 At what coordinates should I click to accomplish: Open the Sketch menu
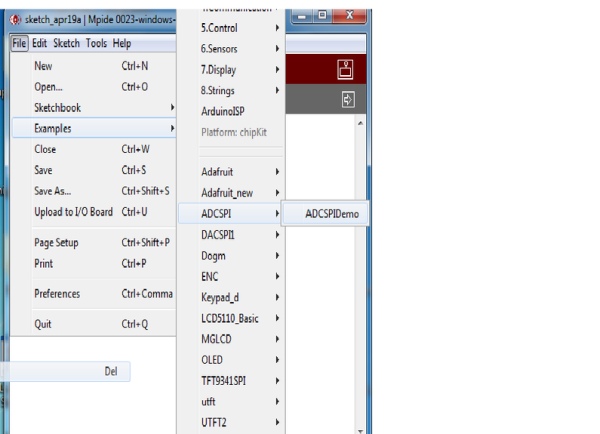[x=66, y=43]
